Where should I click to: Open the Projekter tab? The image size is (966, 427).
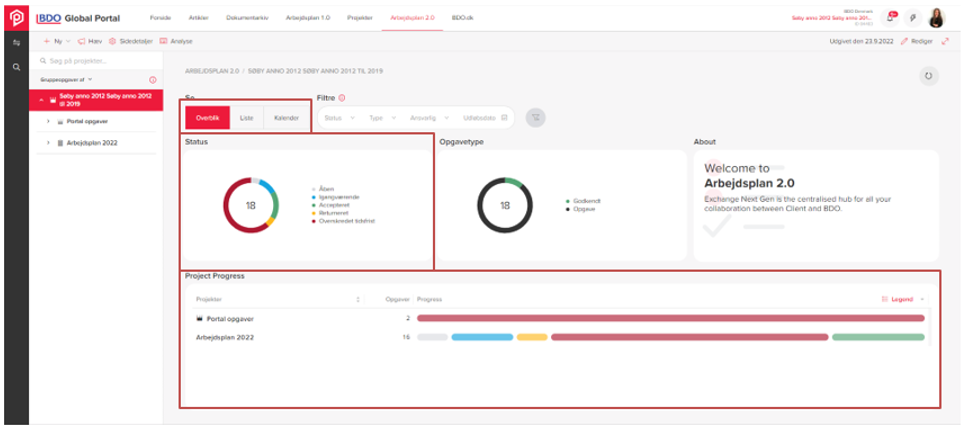click(x=360, y=18)
